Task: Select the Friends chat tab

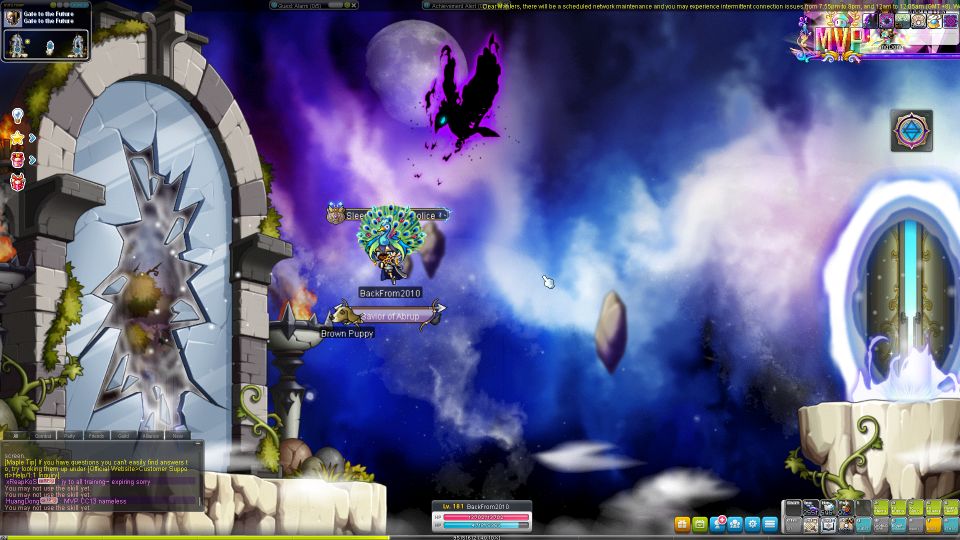Action: click(97, 436)
